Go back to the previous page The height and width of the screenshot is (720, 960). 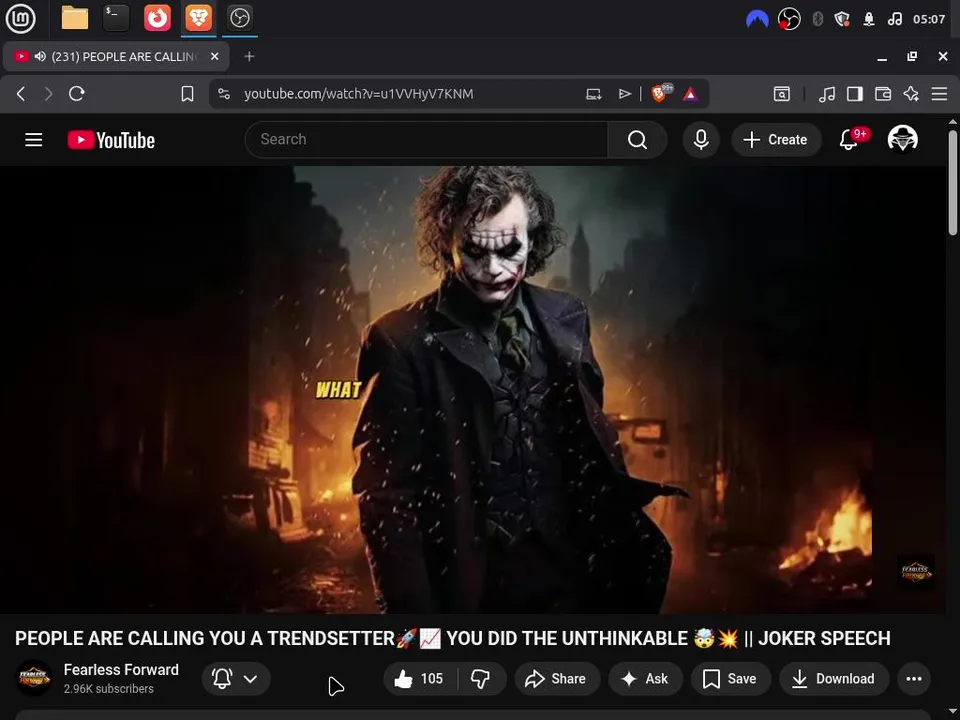[21, 94]
